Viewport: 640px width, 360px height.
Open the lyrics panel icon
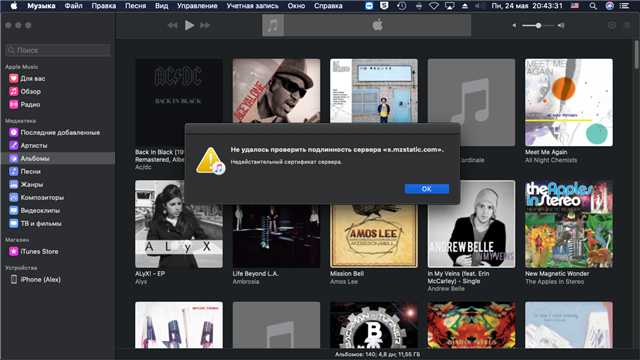(611, 25)
